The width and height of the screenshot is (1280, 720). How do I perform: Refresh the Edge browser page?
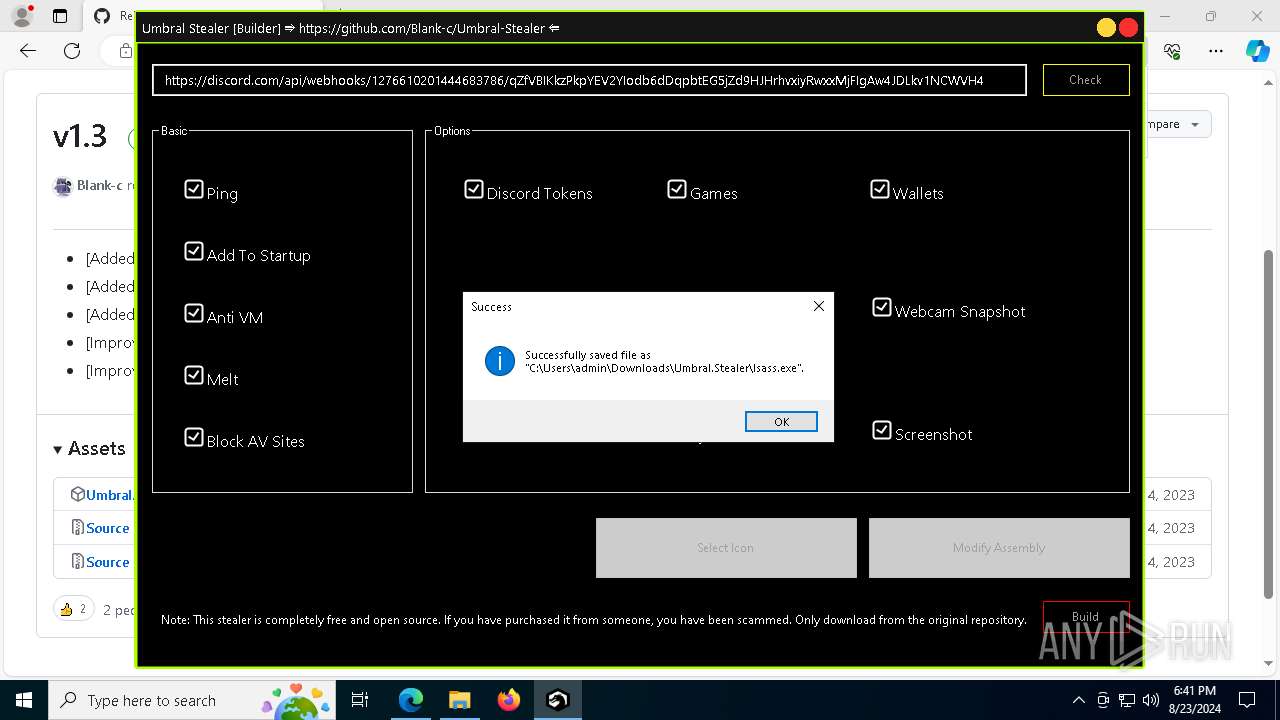[72, 51]
